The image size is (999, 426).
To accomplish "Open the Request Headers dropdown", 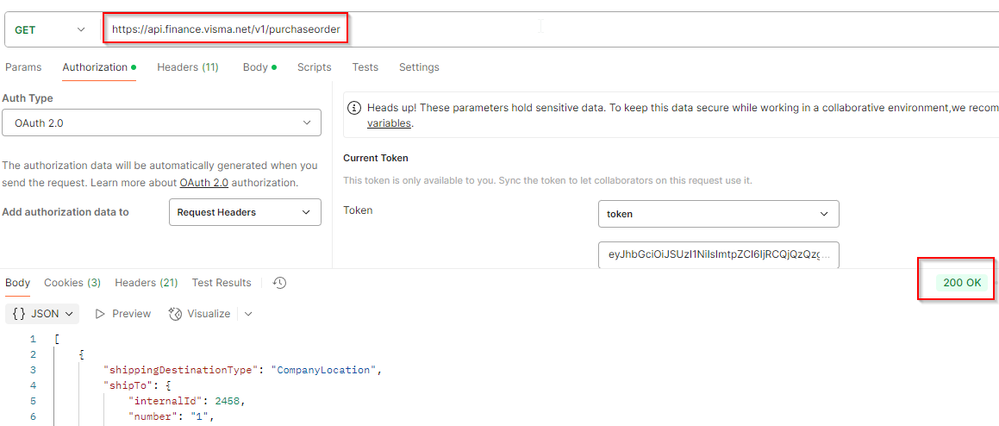I will [244, 212].
